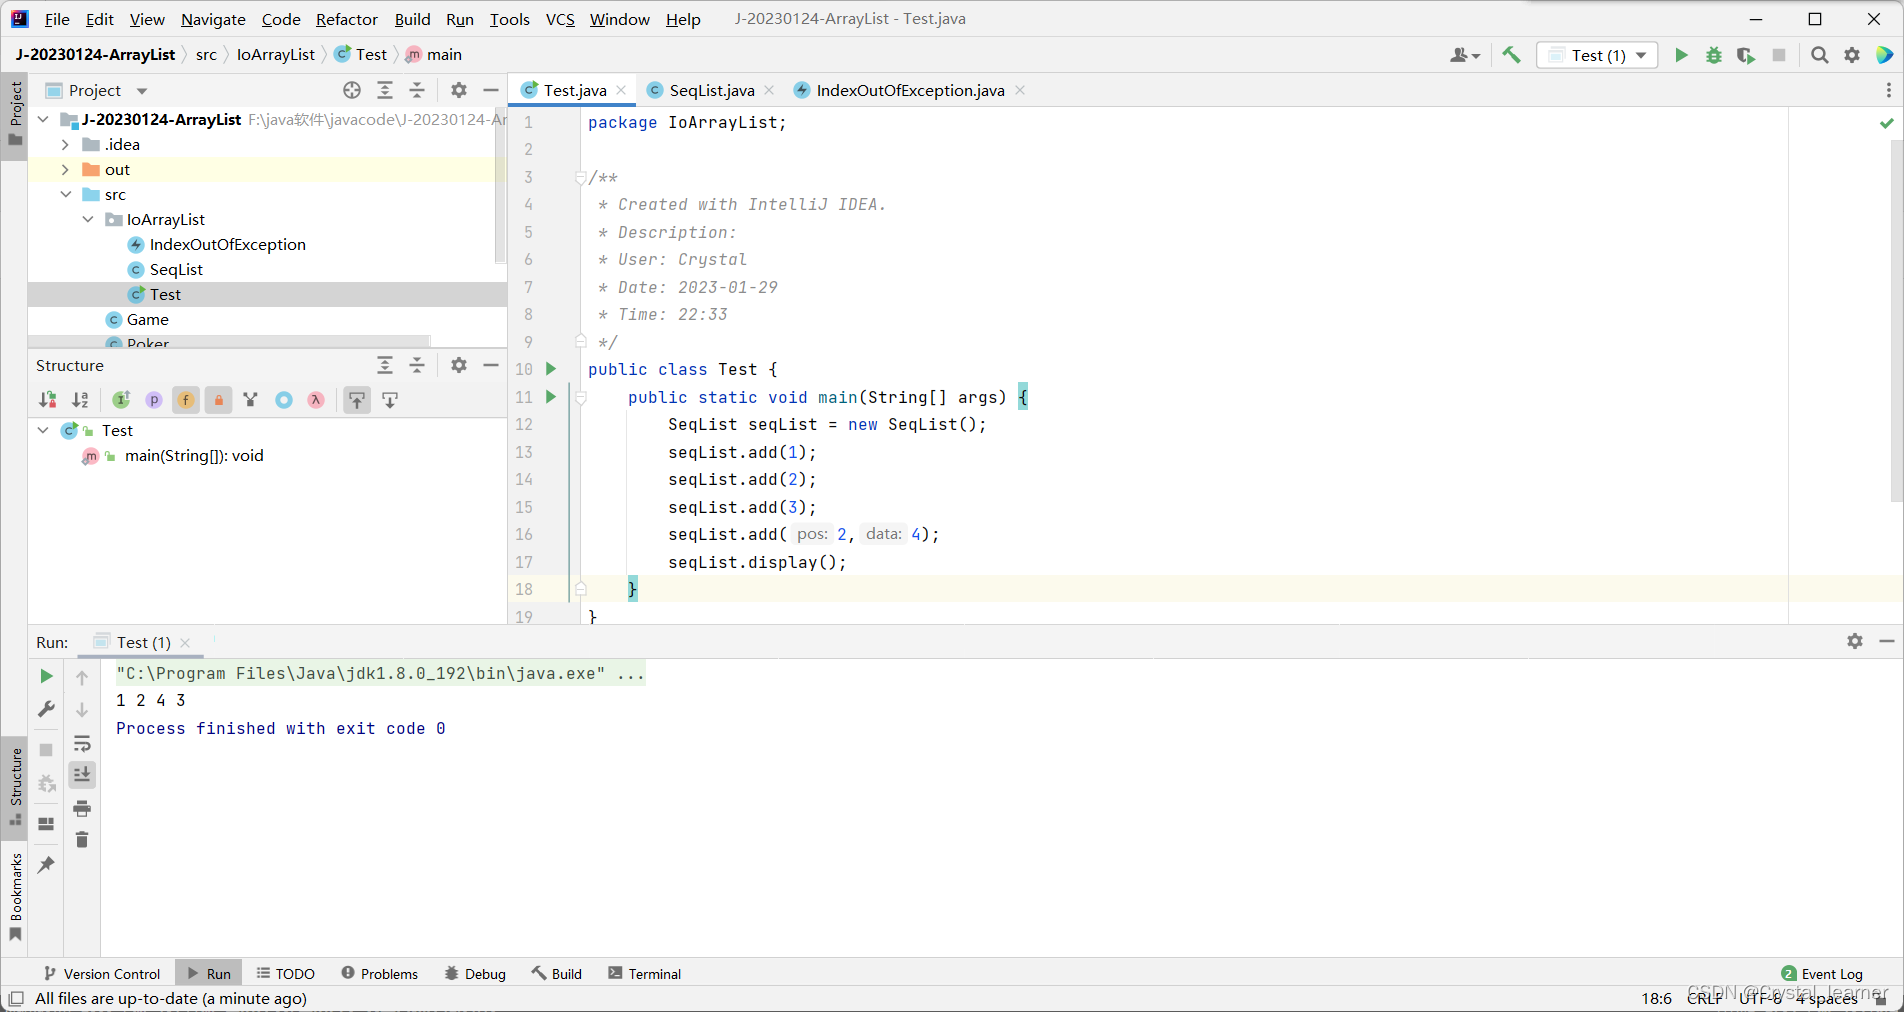The image size is (1904, 1012).
Task: Click the Build project hammer icon
Action: pyautogui.click(x=1511, y=55)
